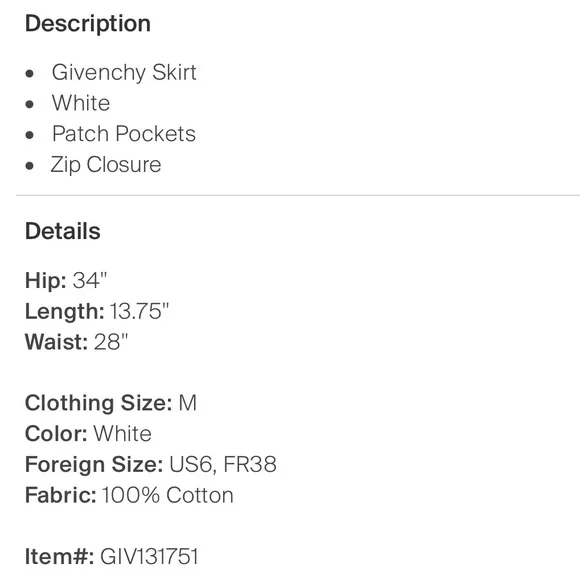Click the Hip label
This screenshot has width=580, height=580.
pyautogui.click(x=46, y=280)
